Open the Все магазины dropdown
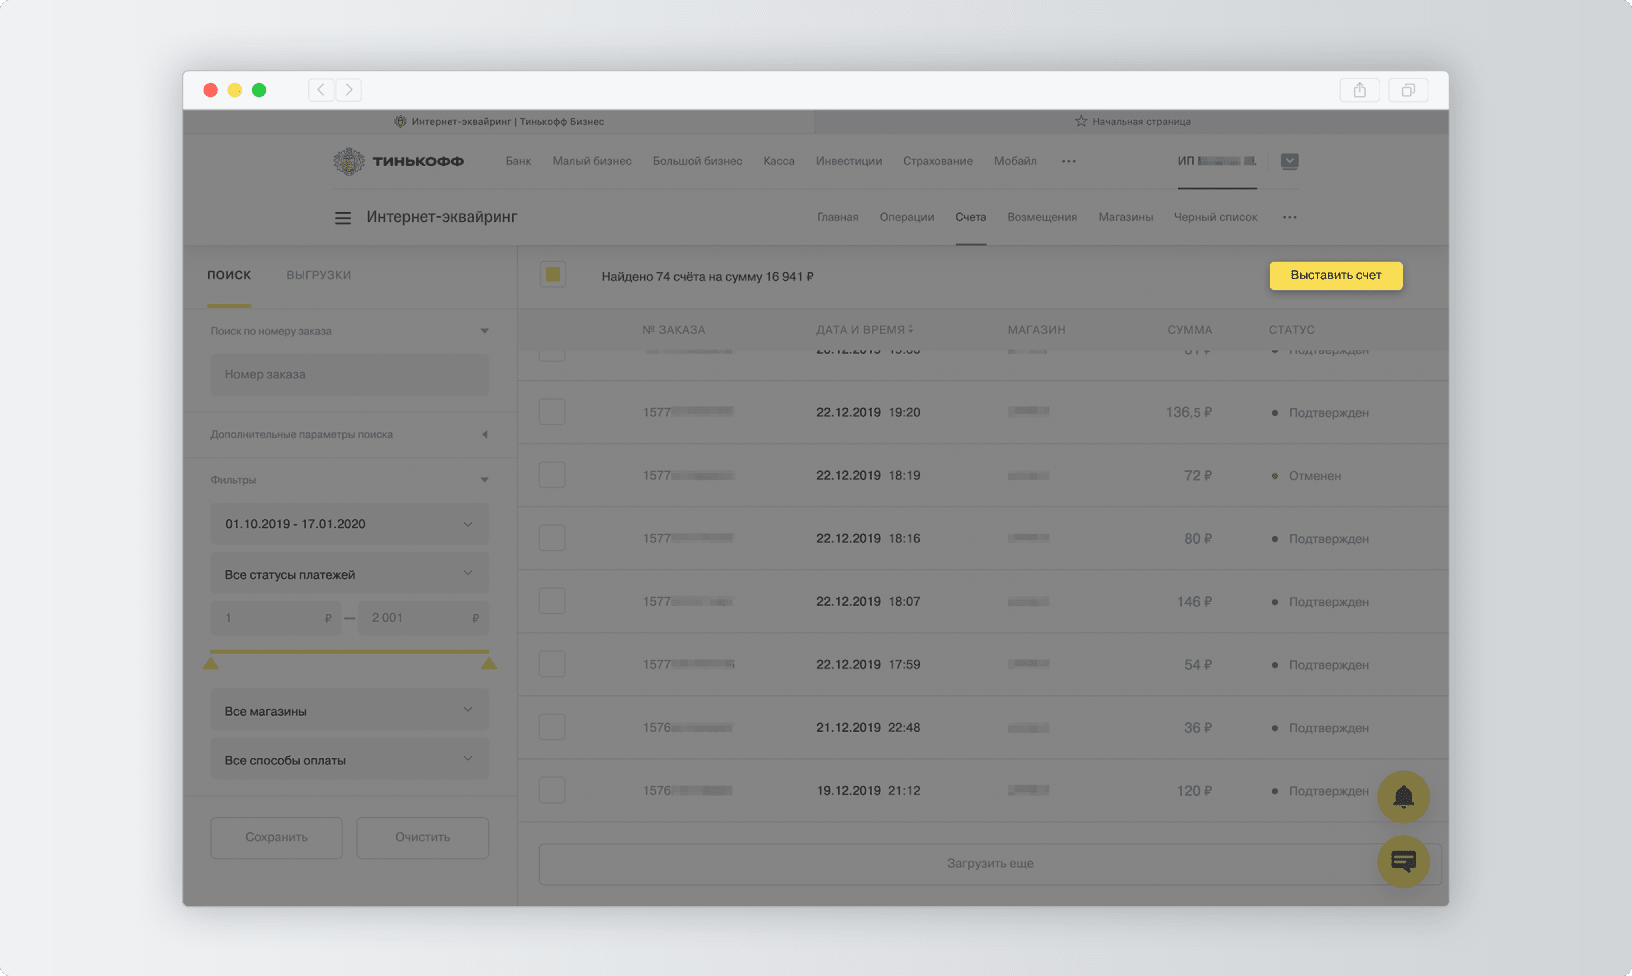 pos(349,710)
